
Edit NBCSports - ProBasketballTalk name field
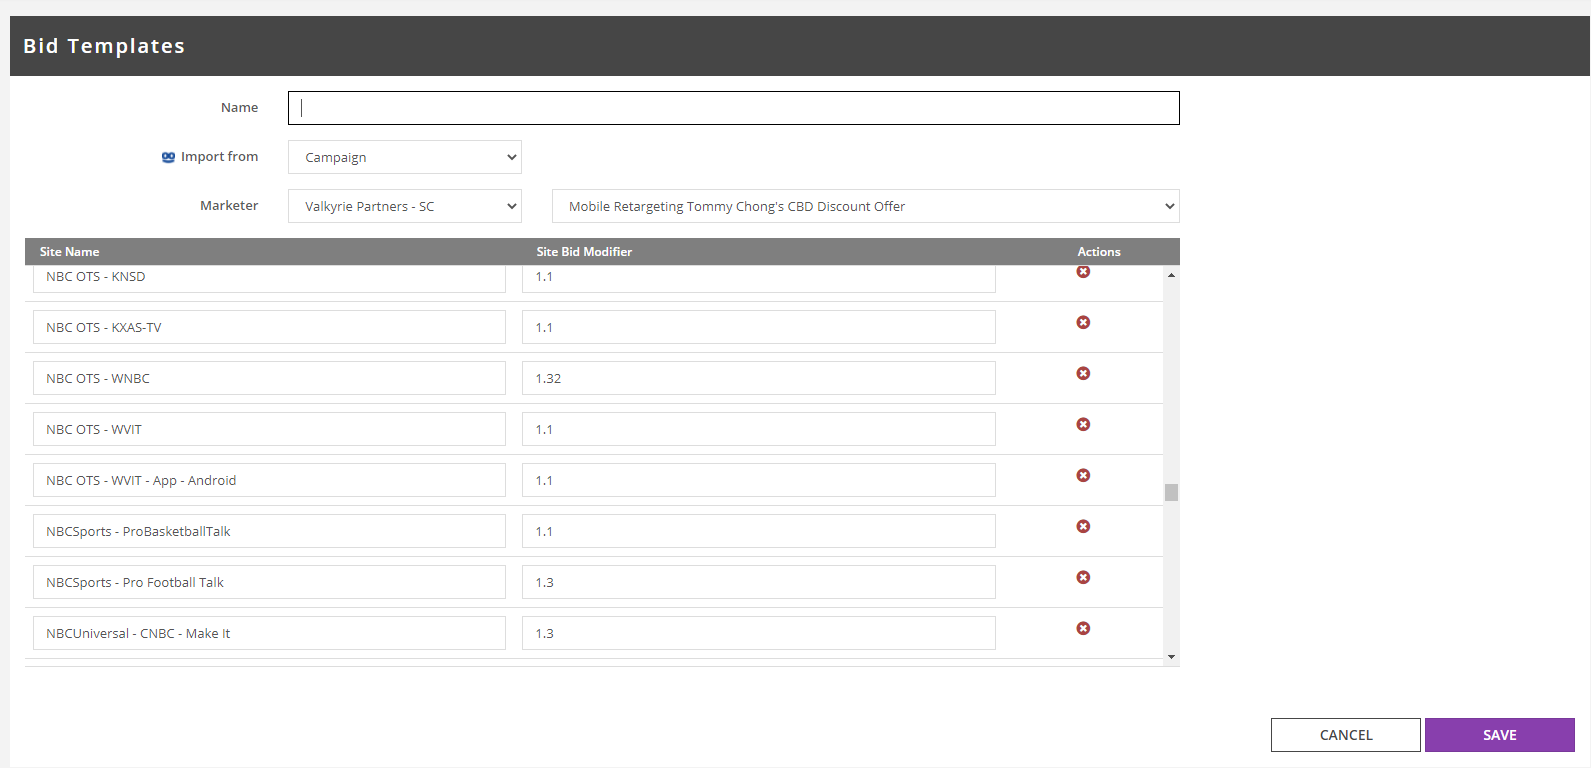pos(269,531)
